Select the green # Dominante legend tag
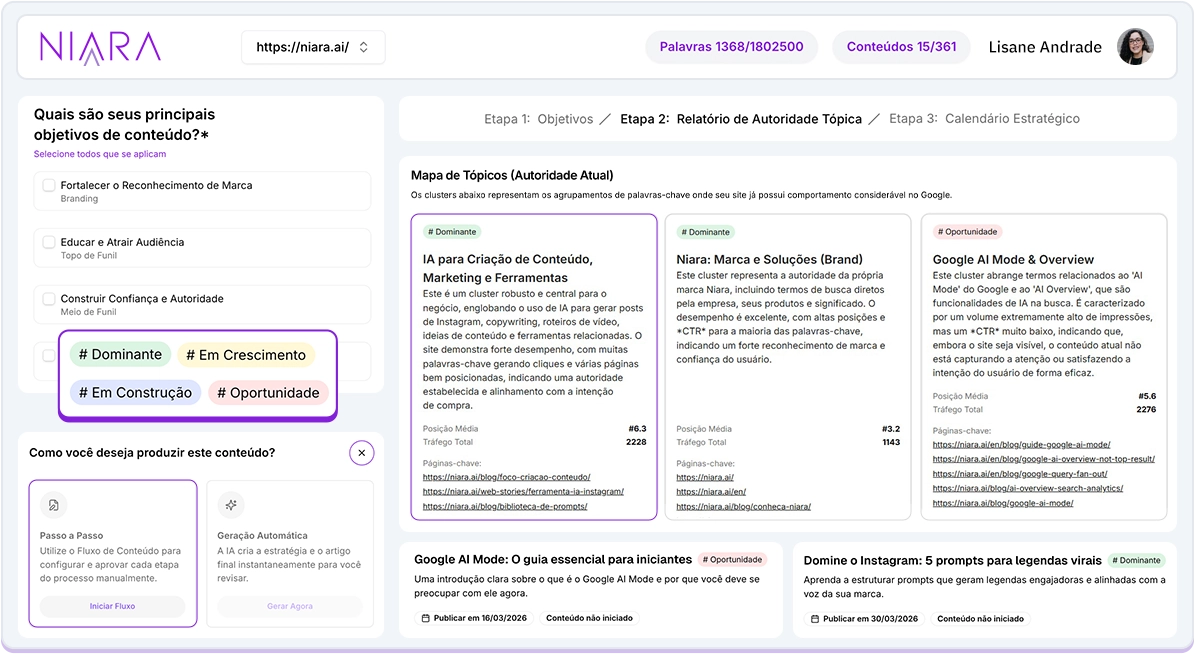1196x658 pixels. [x=120, y=355]
